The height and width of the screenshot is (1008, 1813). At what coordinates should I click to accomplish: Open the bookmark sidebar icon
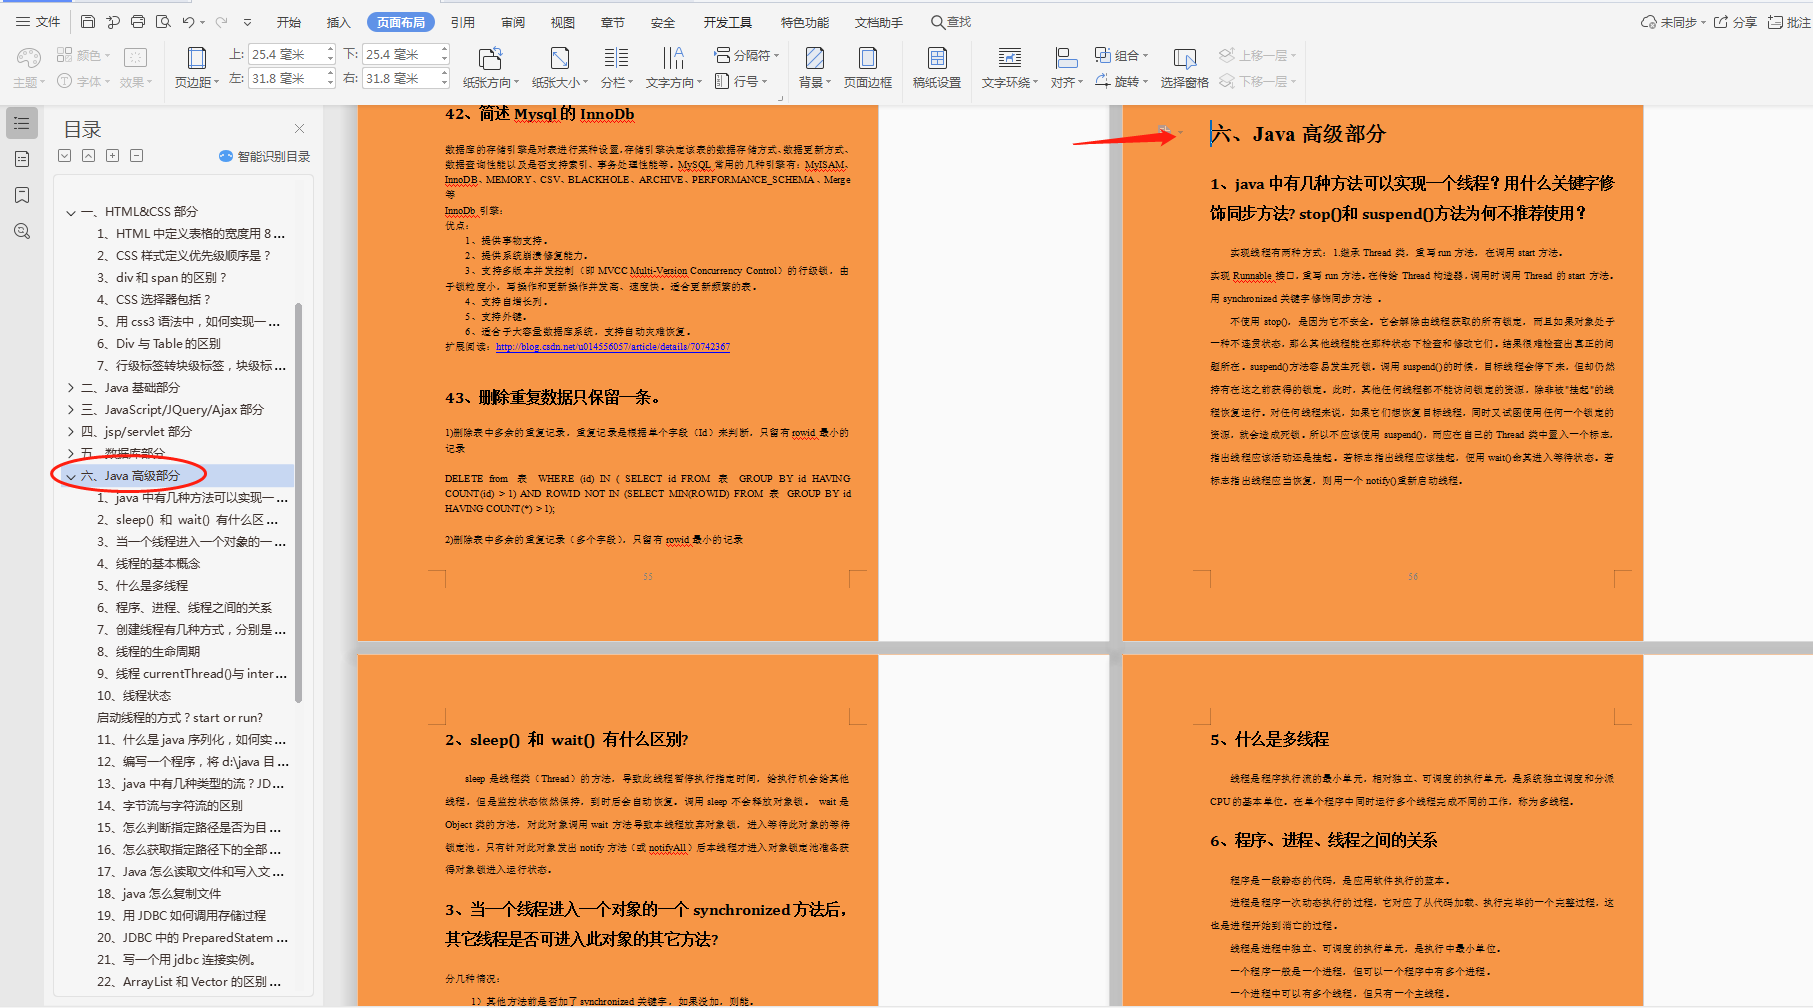point(22,195)
